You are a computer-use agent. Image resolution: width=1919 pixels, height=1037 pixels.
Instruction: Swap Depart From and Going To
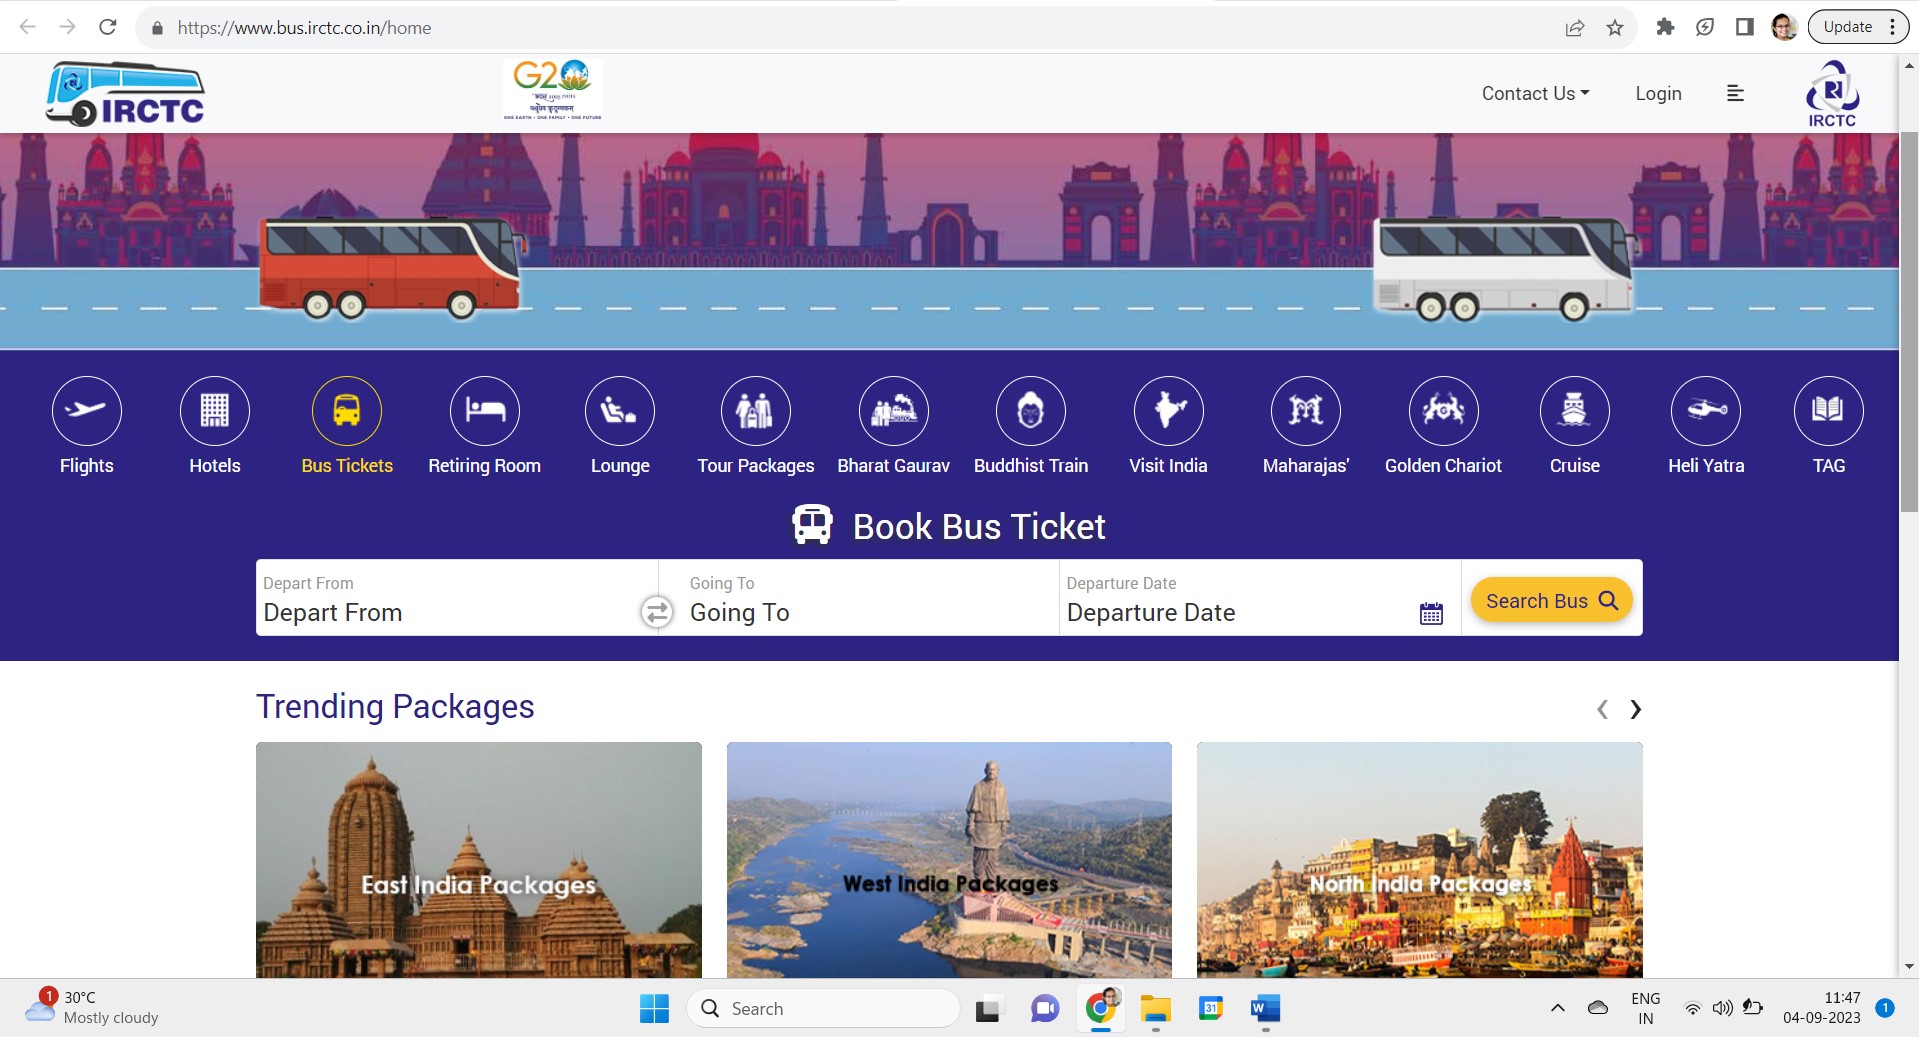click(656, 611)
